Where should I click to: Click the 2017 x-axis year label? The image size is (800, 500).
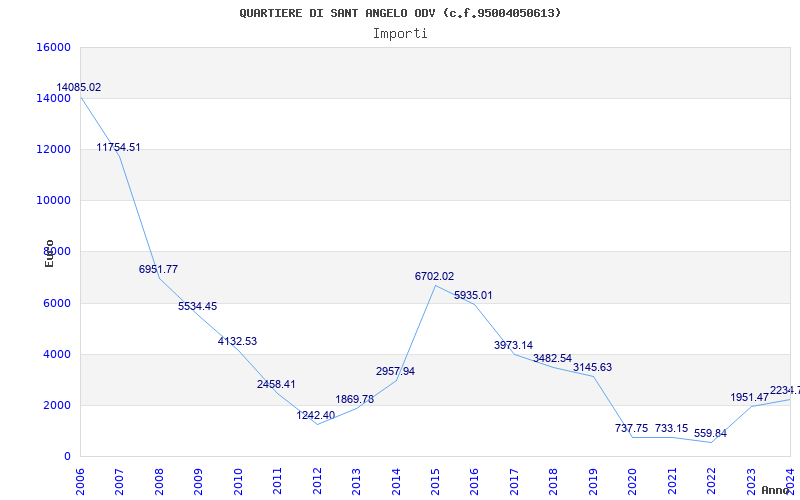(514, 481)
